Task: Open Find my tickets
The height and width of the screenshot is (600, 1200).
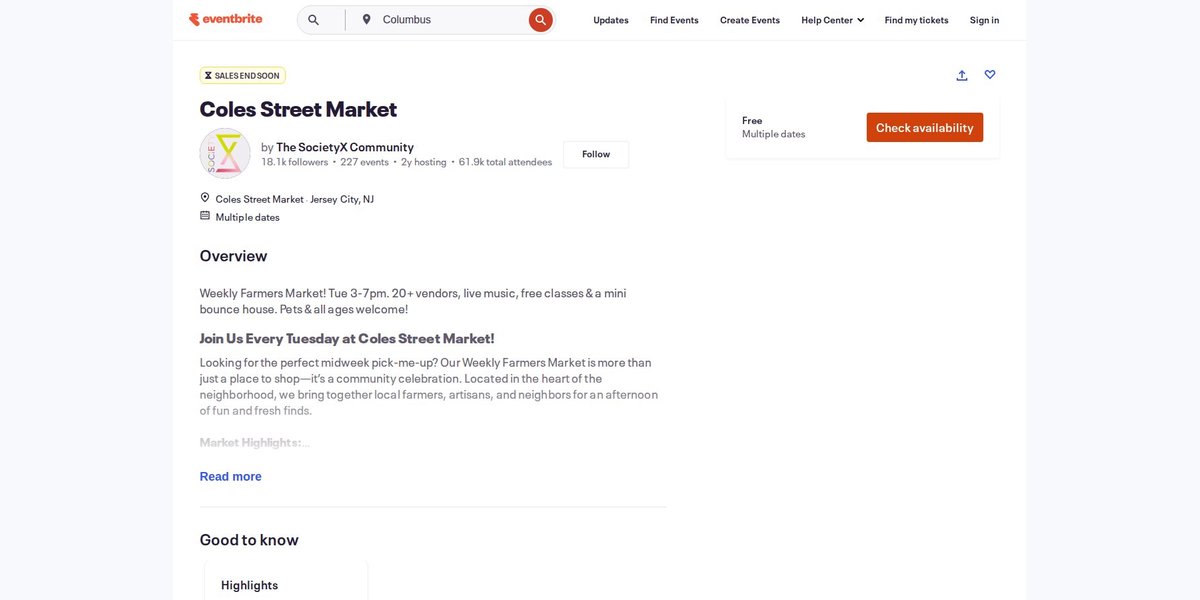Action: 917,20
